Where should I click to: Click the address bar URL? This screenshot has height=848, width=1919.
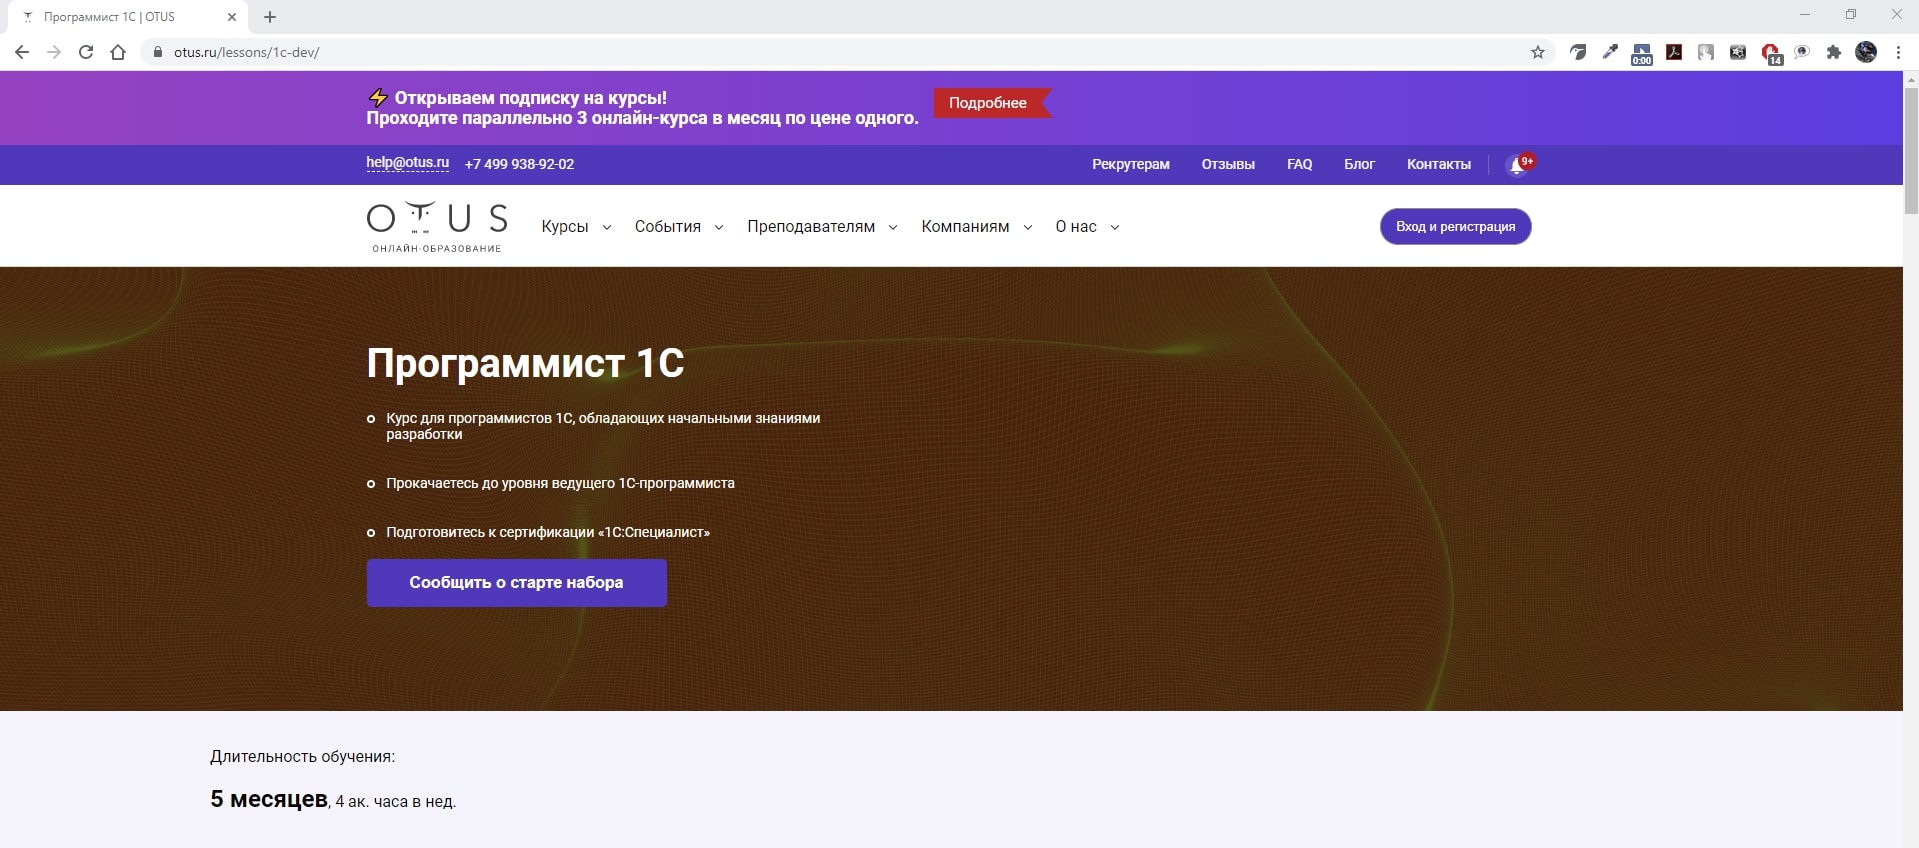tap(246, 52)
